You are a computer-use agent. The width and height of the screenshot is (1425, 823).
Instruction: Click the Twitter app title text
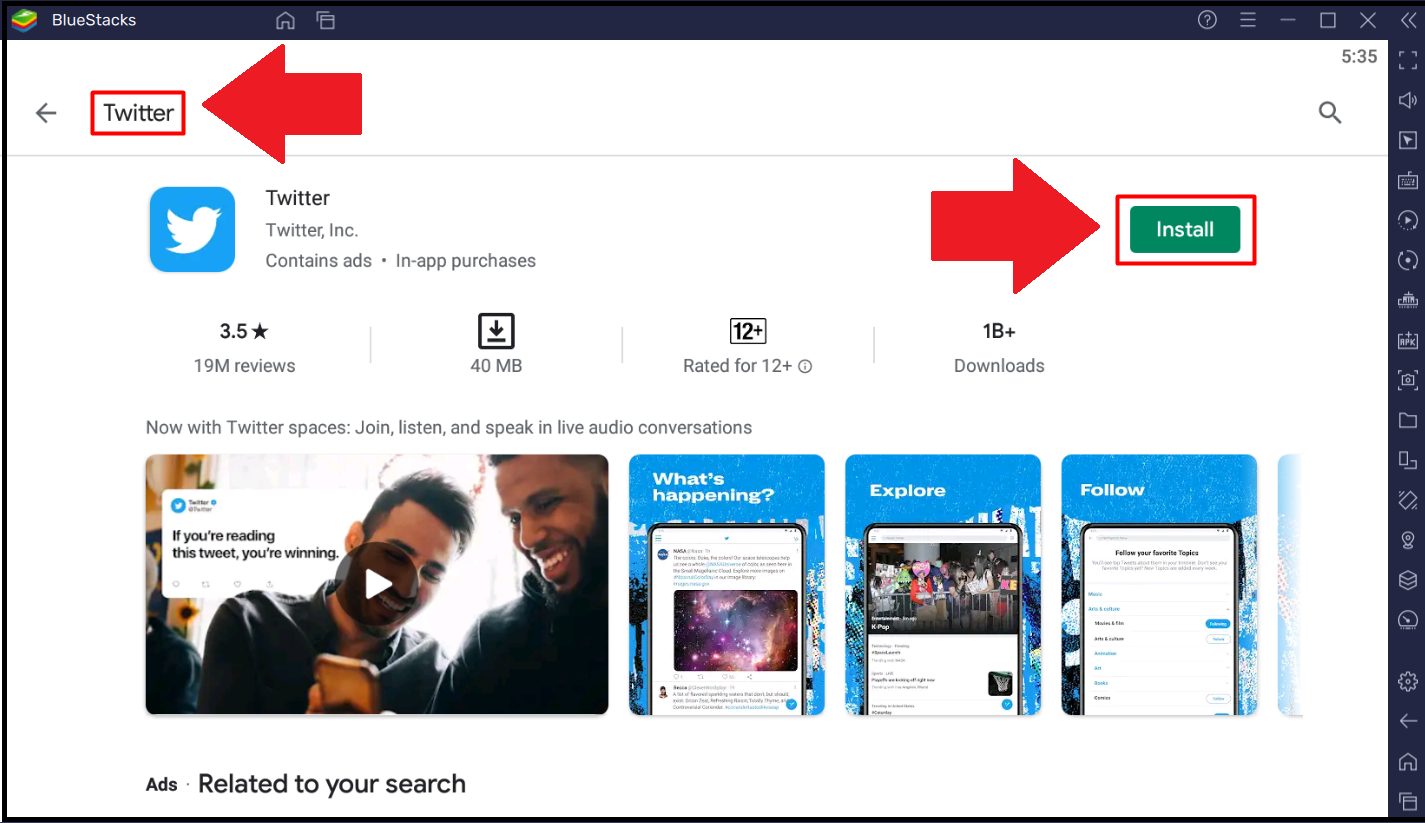coord(298,198)
